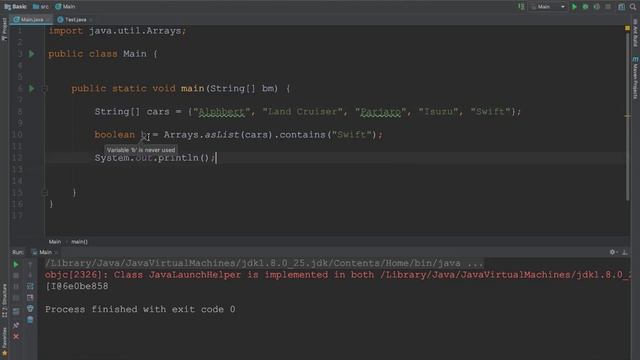Close Run panel with red X icon

(x=16, y=337)
